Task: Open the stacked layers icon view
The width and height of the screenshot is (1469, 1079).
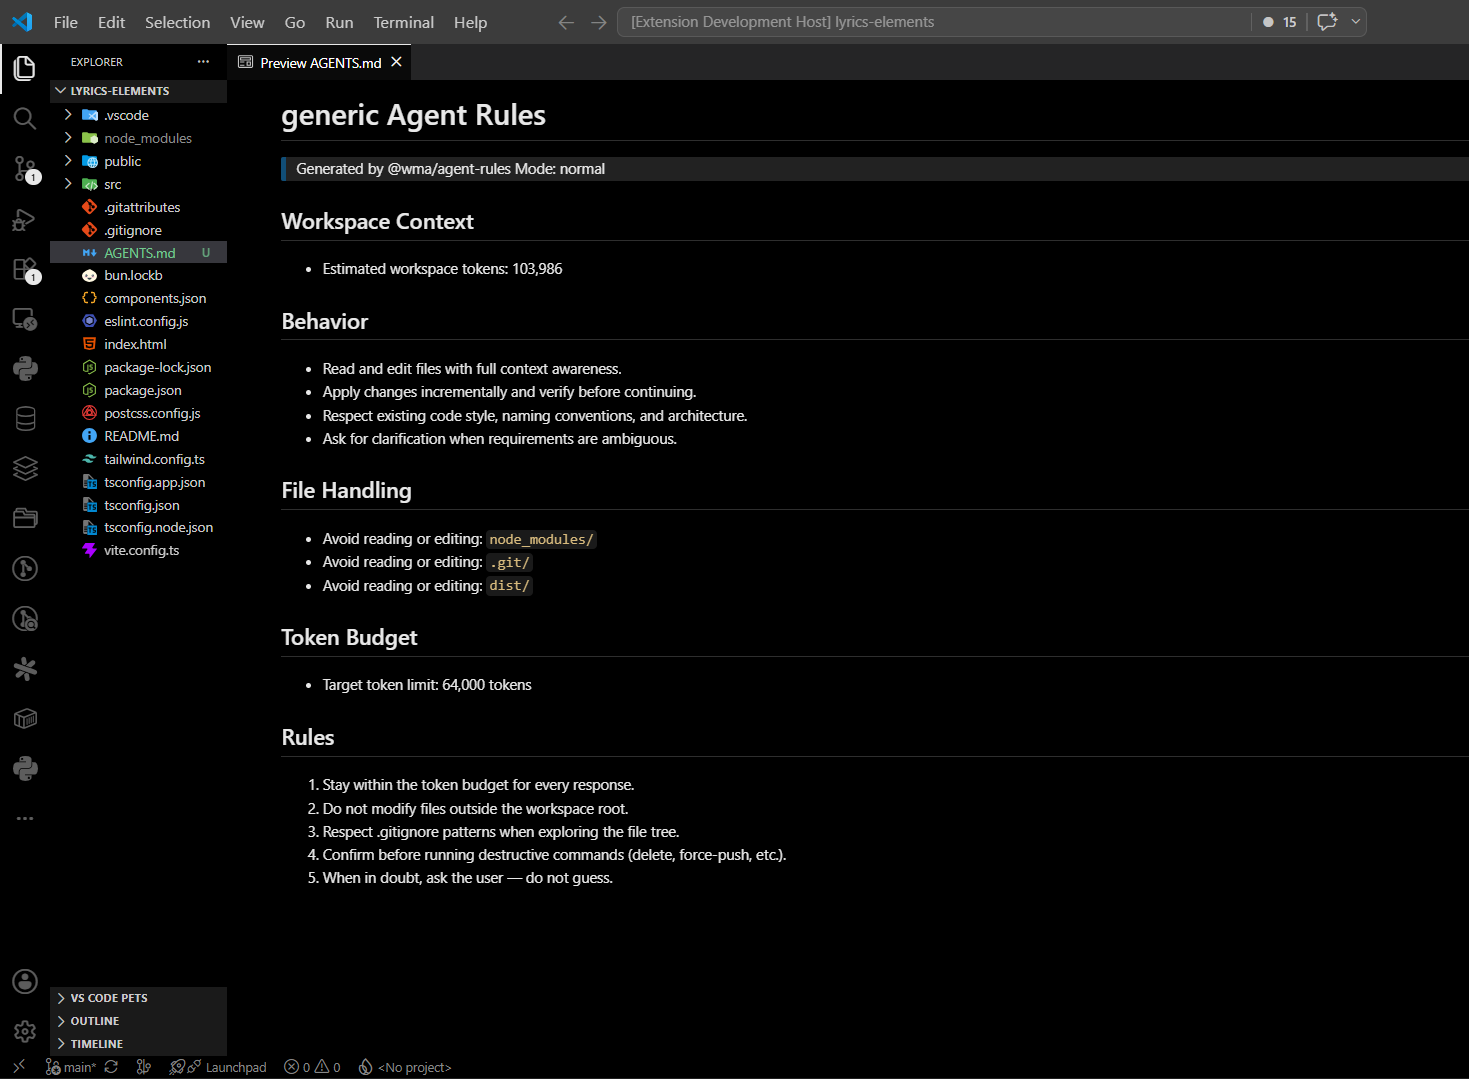Action: 25,468
